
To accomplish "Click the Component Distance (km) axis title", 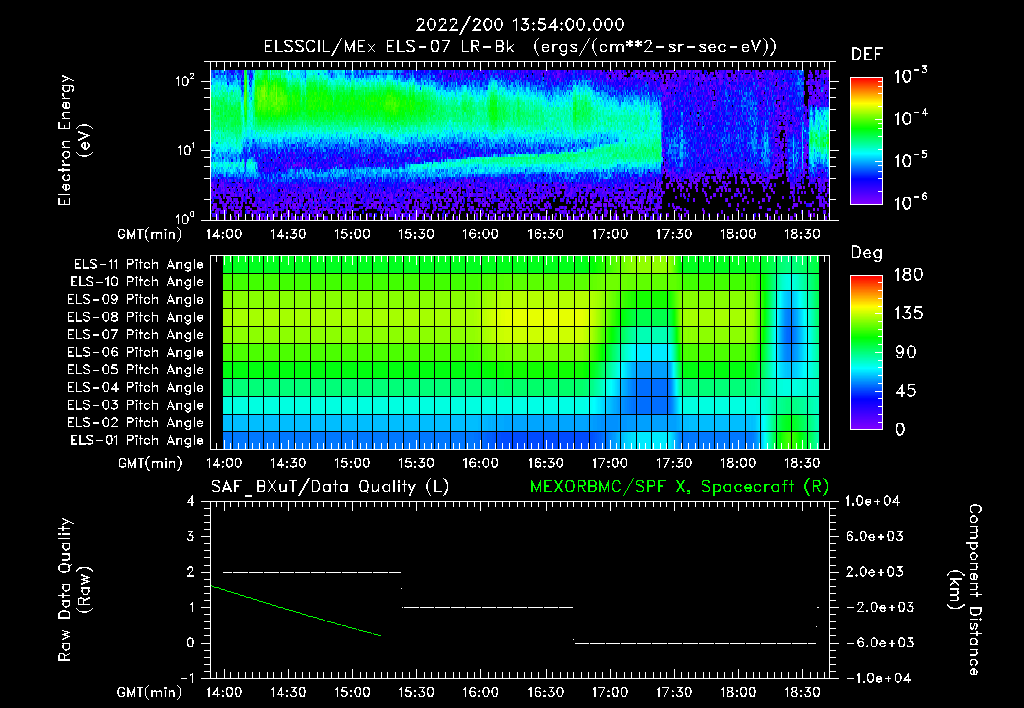I will [965, 590].
